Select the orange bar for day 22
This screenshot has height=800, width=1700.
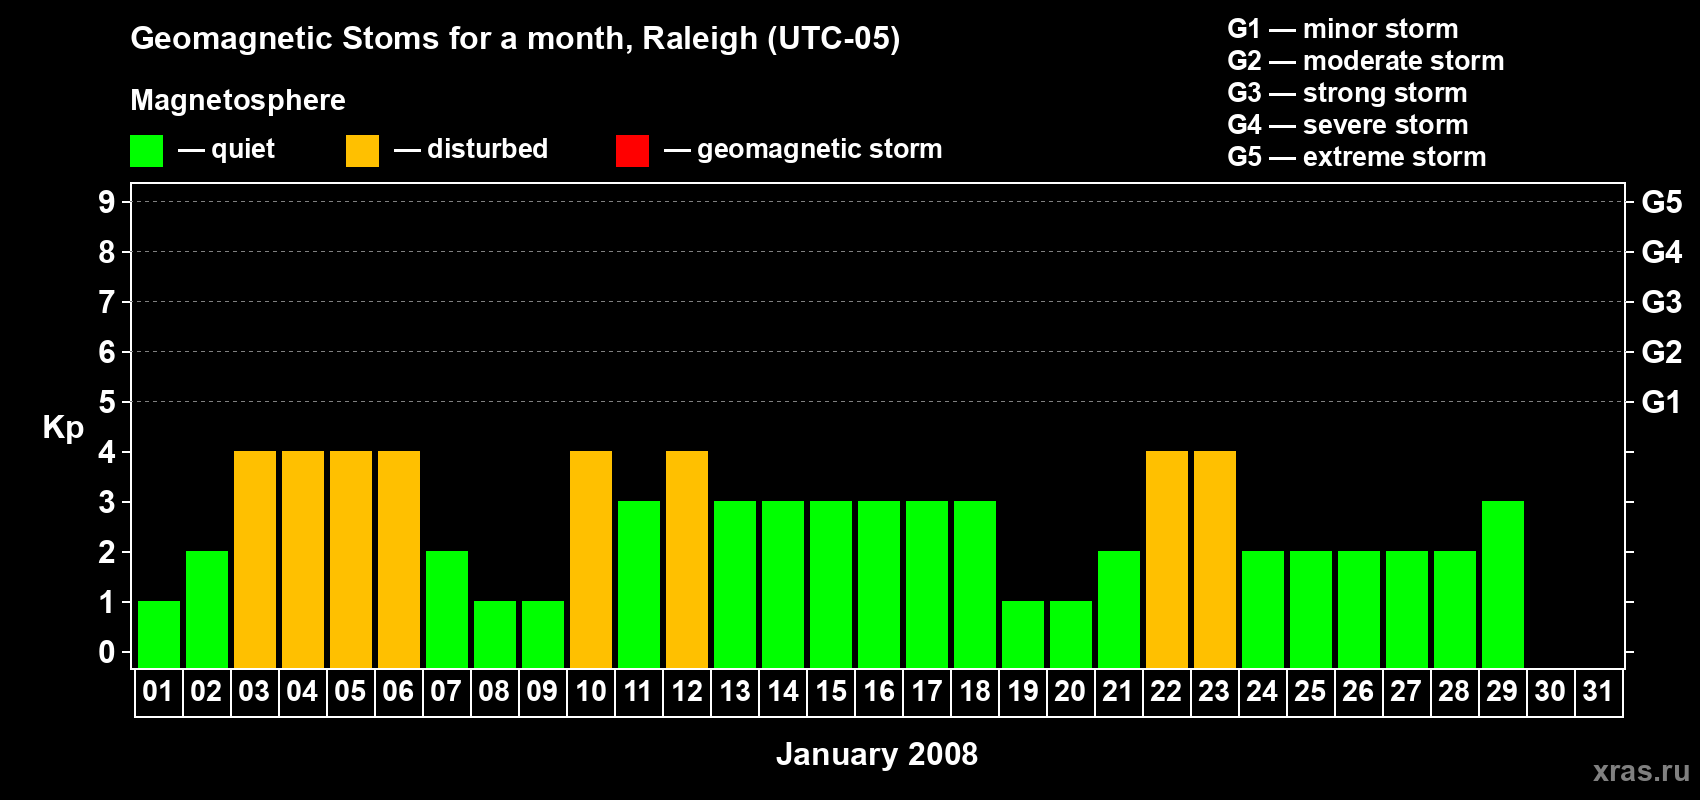[1167, 559]
